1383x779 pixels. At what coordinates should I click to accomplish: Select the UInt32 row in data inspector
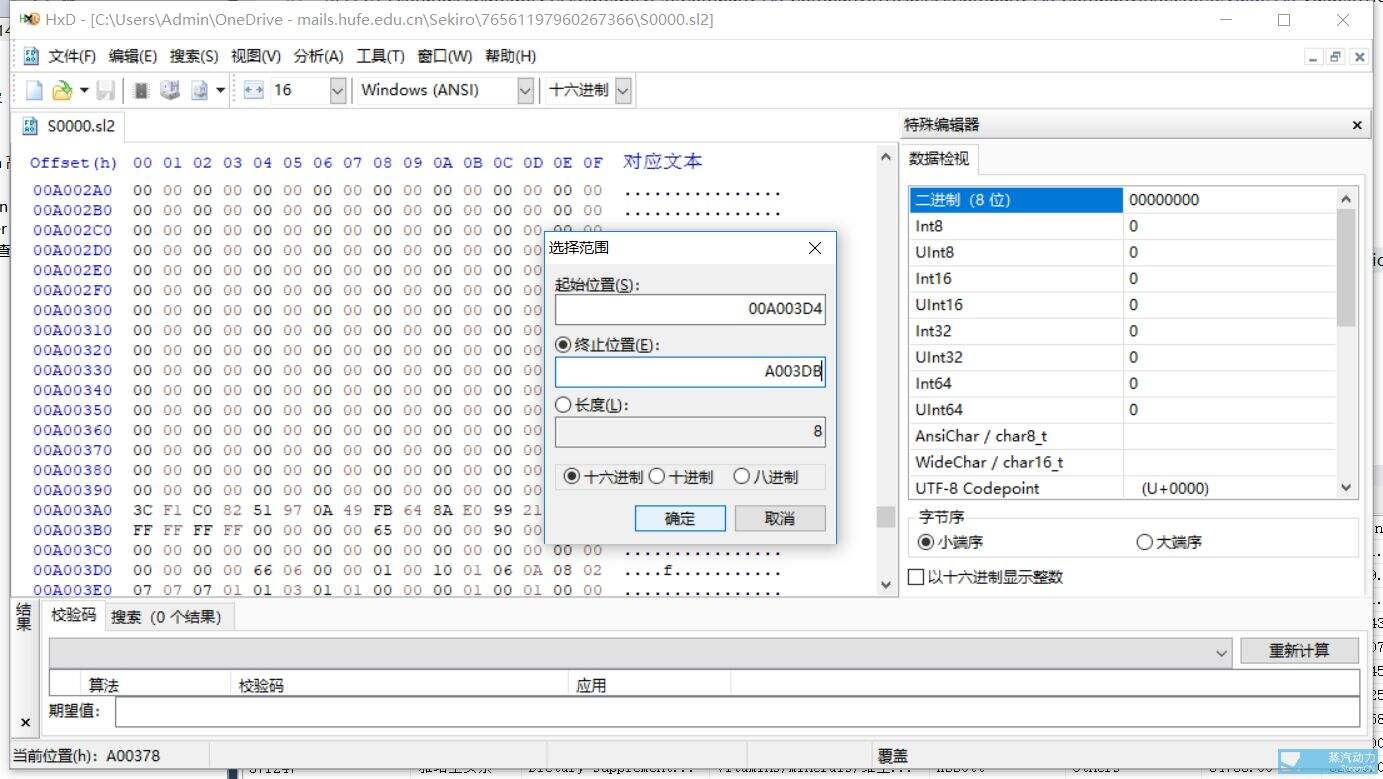[x=1122, y=357]
